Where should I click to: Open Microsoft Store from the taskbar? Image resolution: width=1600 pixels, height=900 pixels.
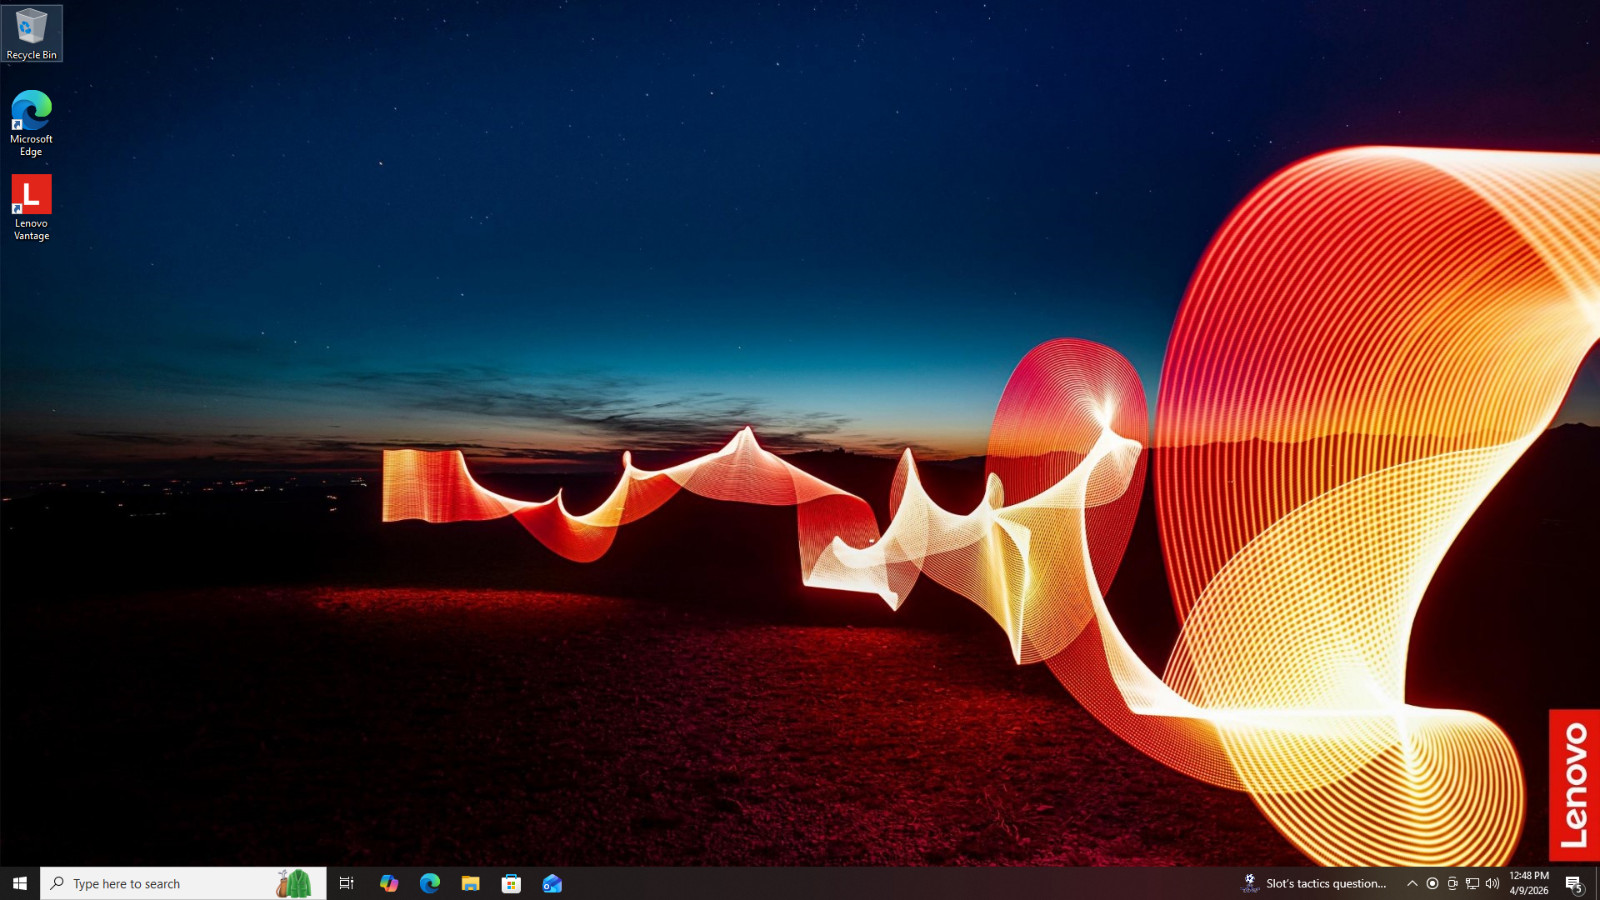pyautogui.click(x=511, y=883)
